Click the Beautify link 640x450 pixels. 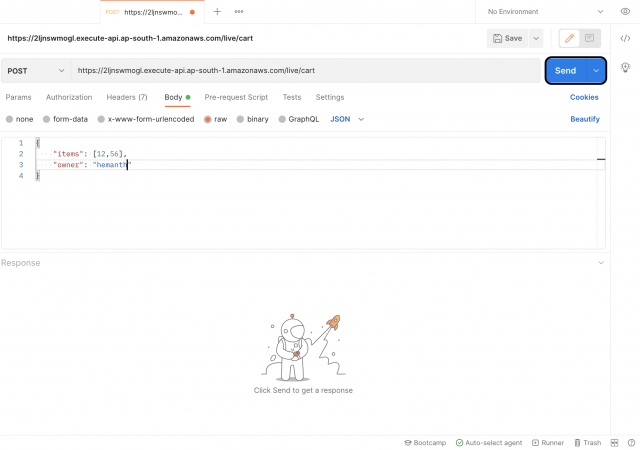click(585, 119)
